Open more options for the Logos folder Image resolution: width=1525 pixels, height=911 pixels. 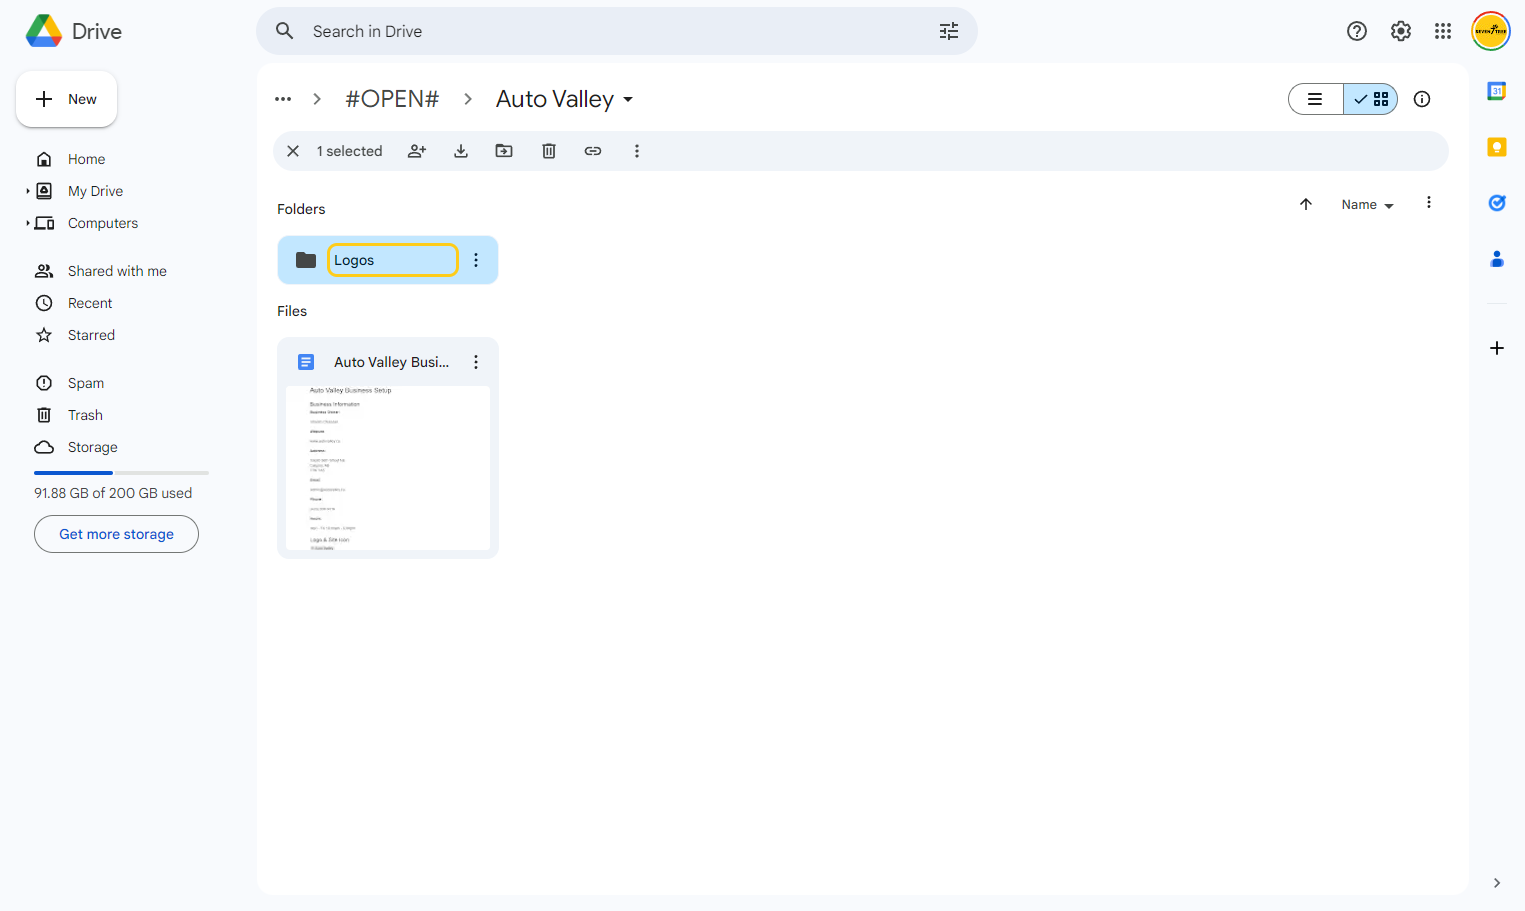click(x=476, y=260)
